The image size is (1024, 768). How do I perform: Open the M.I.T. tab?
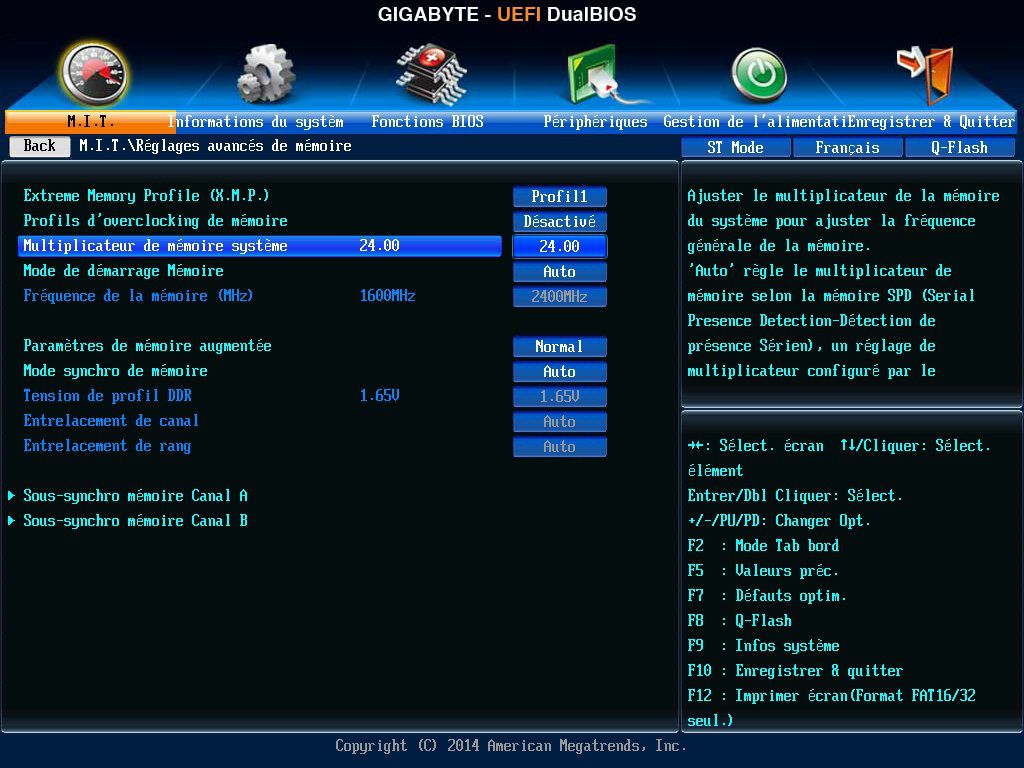(x=91, y=121)
